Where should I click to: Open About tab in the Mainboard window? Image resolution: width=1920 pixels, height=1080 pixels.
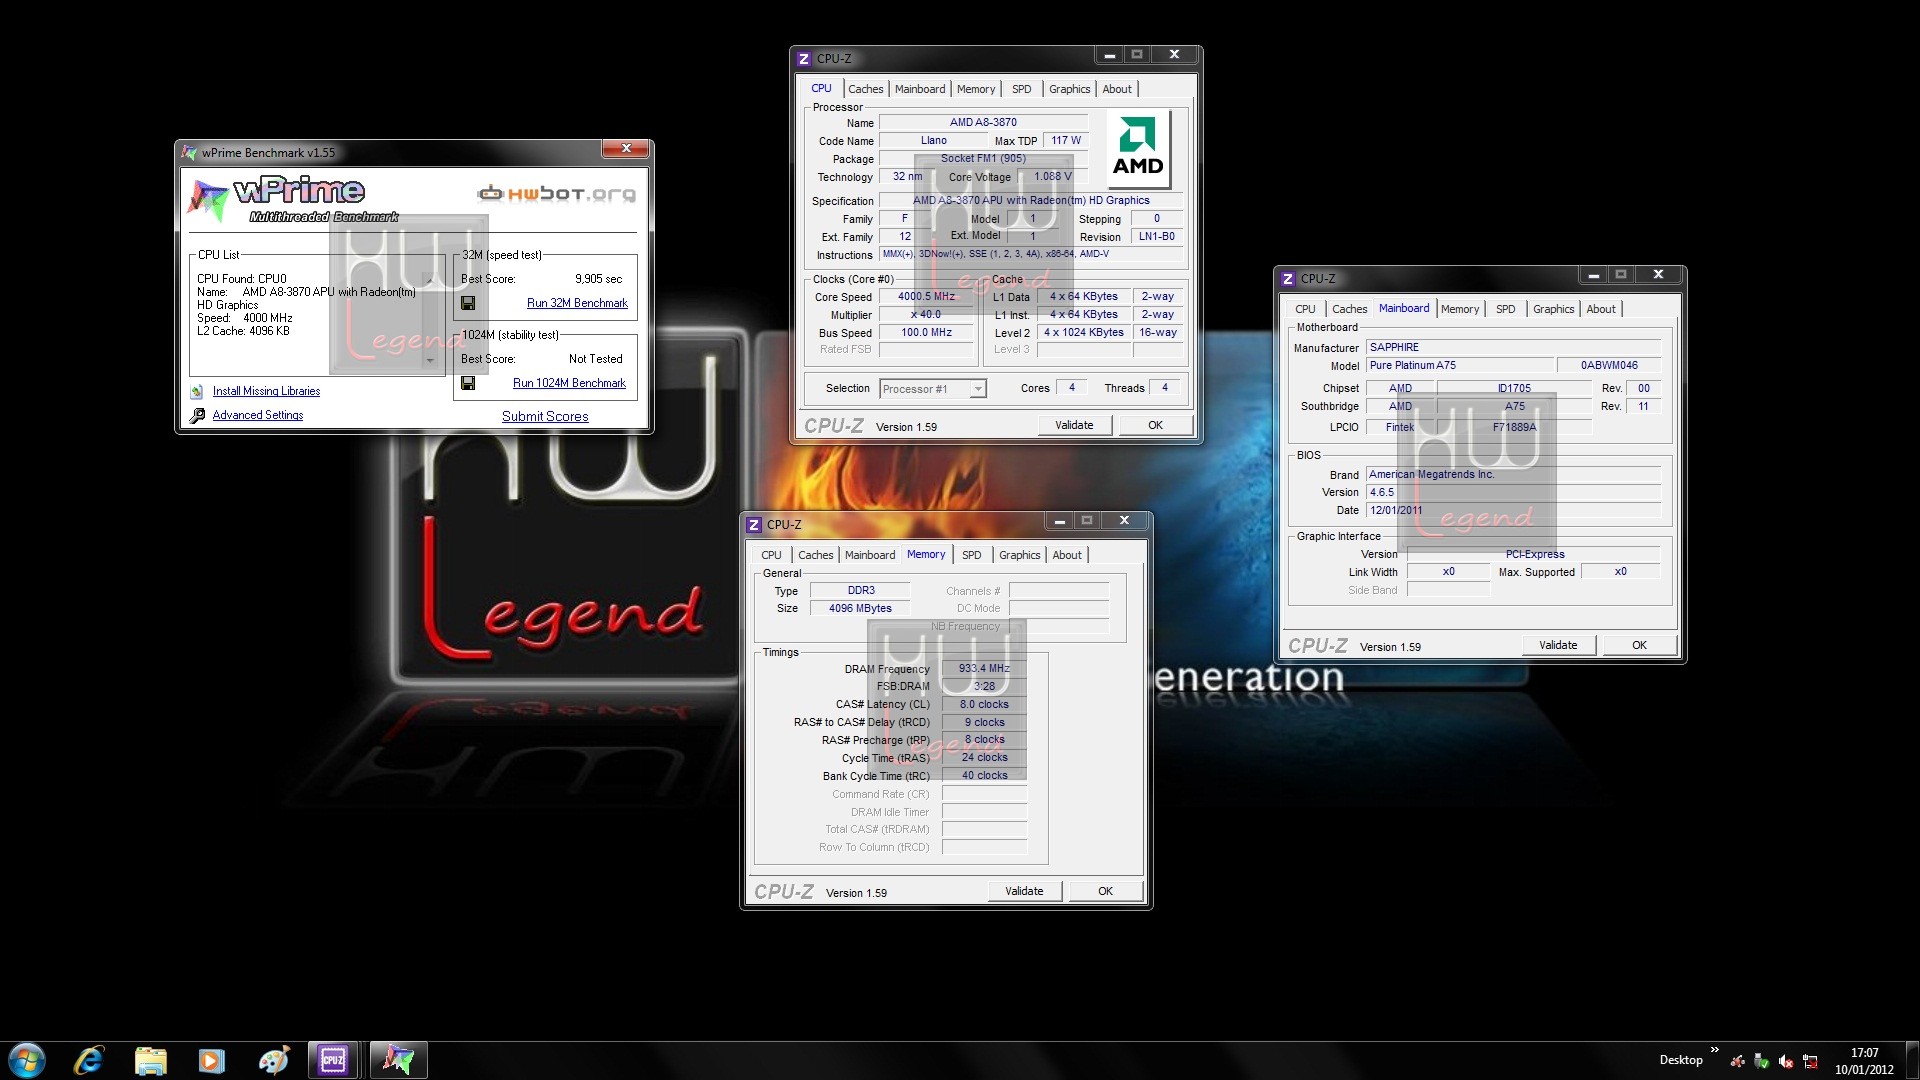[1601, 309]
